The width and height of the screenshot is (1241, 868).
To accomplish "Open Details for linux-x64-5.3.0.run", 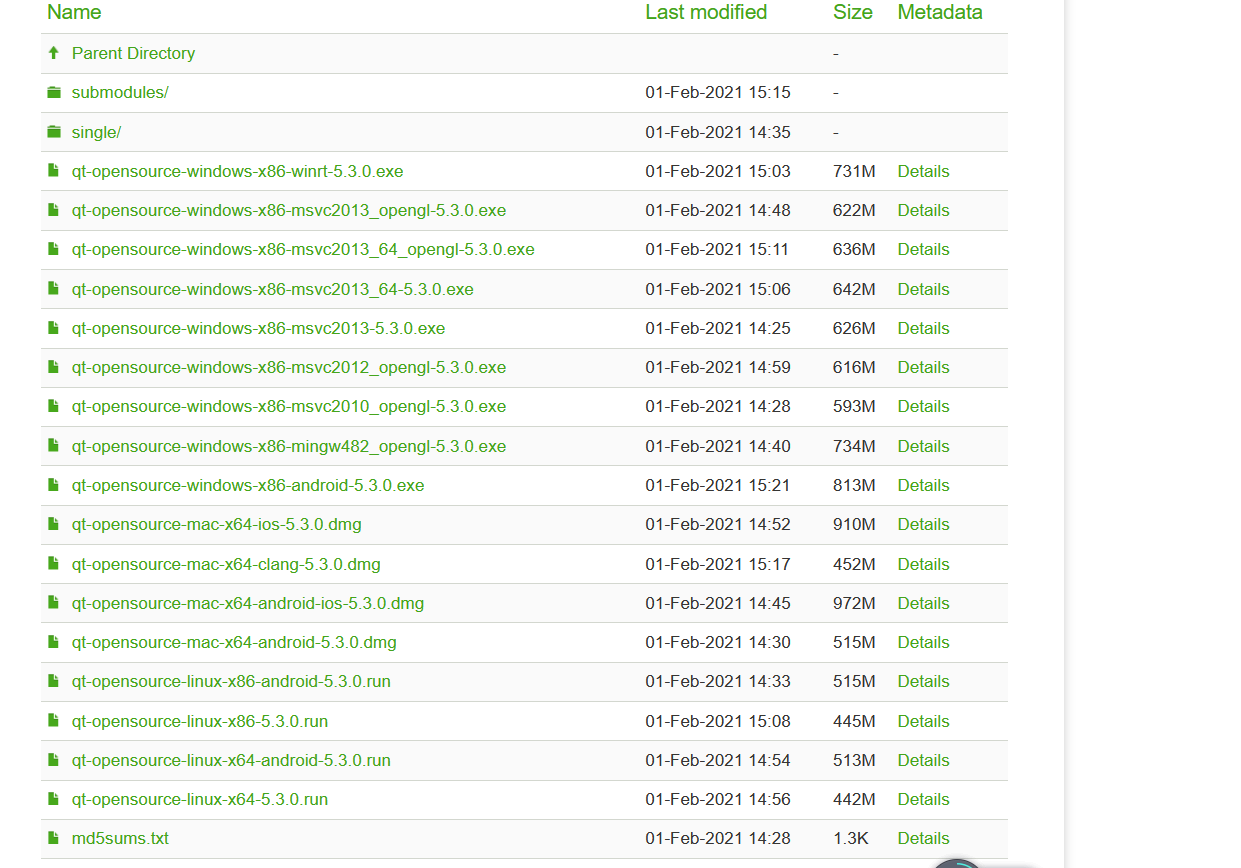I will point(923,799).
